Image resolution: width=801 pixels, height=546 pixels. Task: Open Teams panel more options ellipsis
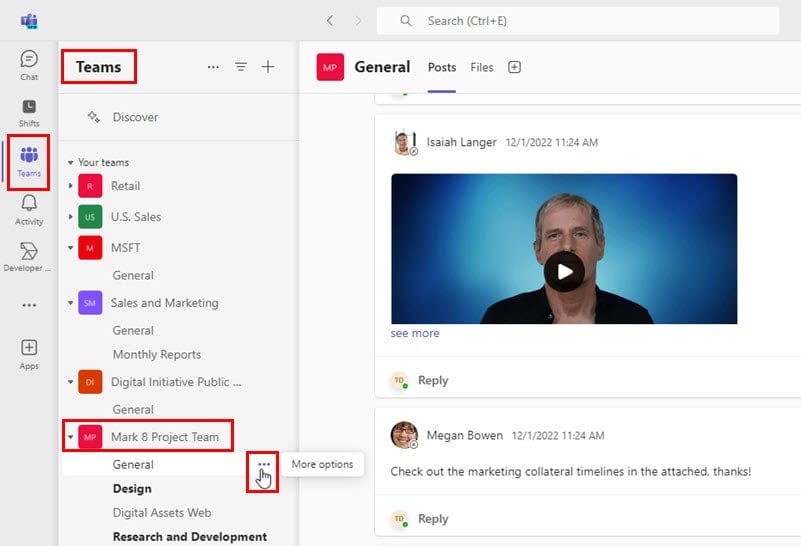tap(213, 66)
